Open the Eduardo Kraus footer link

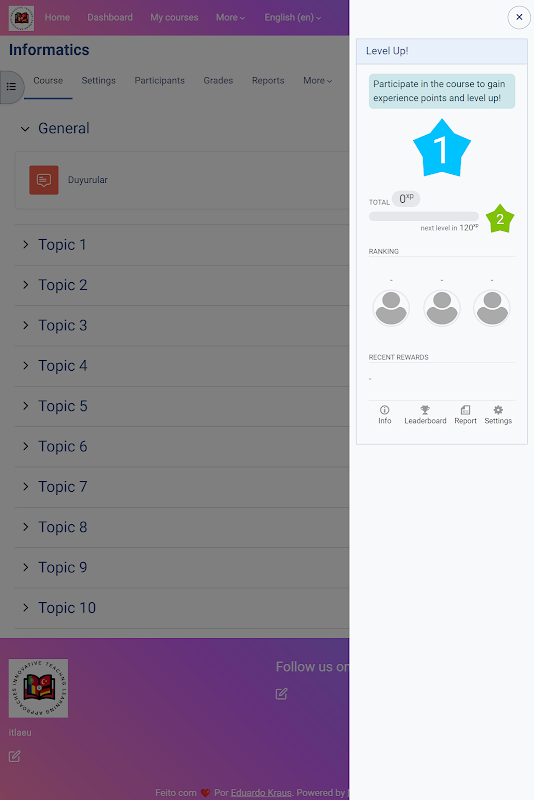(261, 792)
